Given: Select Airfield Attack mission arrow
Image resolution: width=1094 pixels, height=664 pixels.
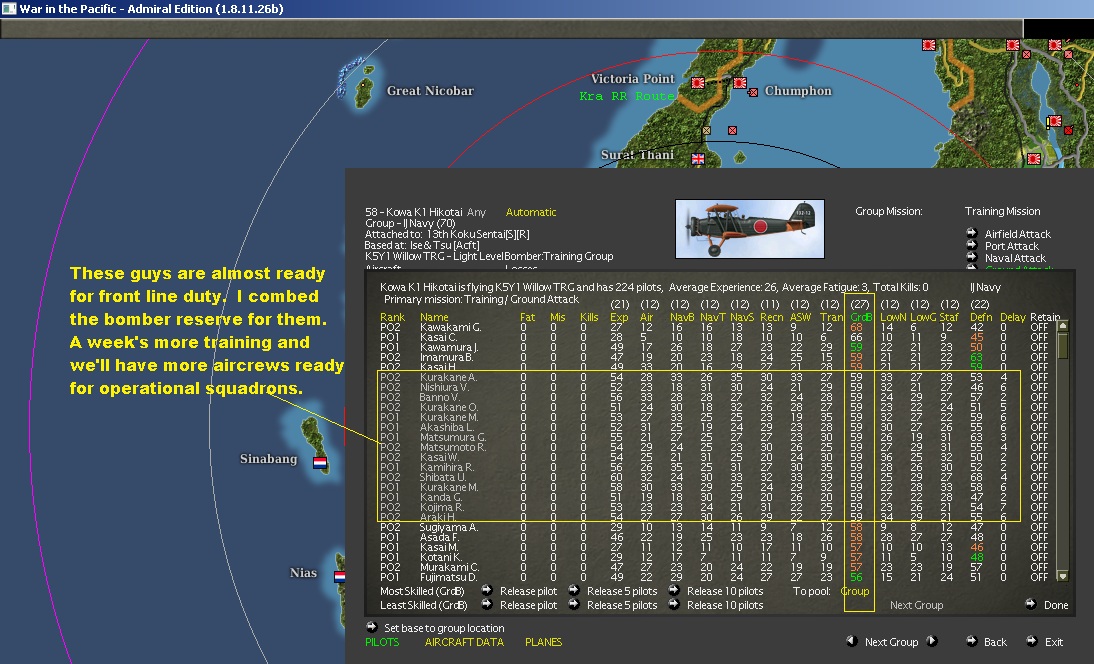Looking at the screenshot, I should (971, 233).
